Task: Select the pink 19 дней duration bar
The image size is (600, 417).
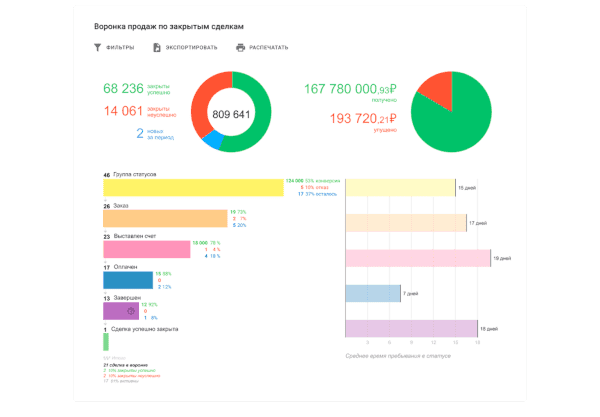Action: [x=416, y=259]
